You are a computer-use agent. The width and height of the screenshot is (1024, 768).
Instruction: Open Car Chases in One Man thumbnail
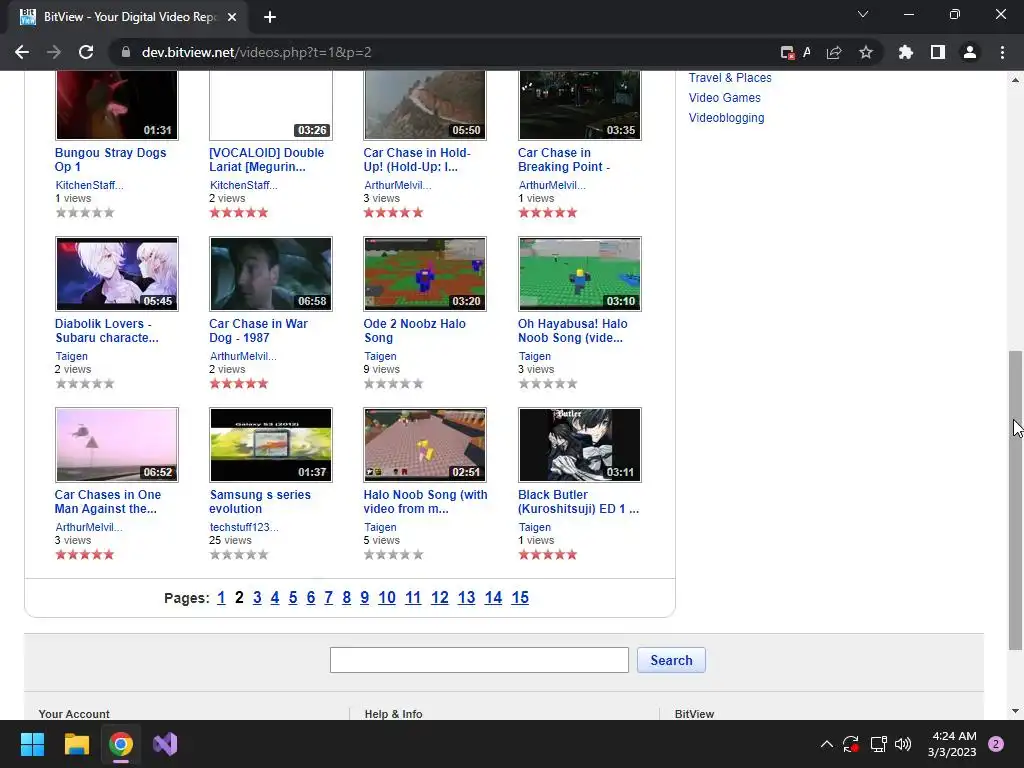(117, 445)
